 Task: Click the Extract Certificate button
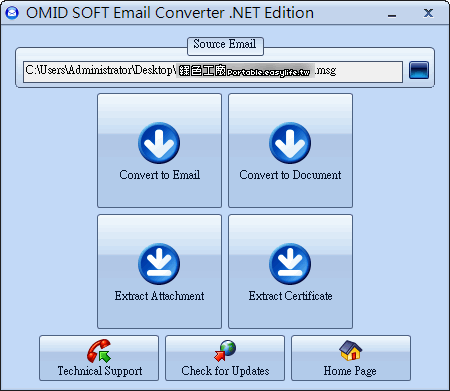(290, 271)
